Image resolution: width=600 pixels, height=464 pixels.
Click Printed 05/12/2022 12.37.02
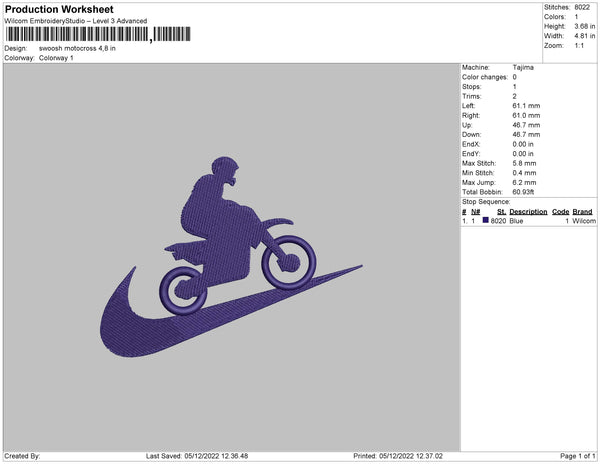[x=398, y=456]
